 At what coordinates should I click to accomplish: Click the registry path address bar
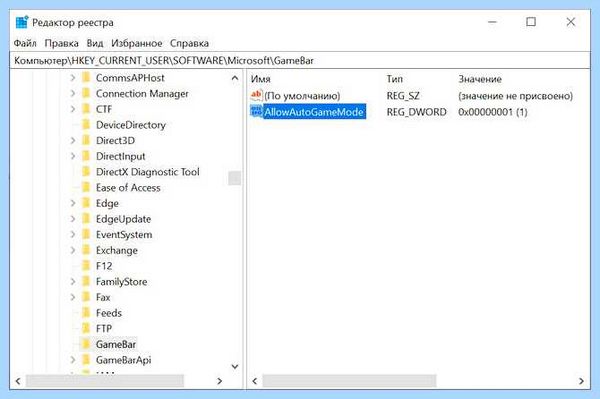pyautogui.click(x=300, y=60)
